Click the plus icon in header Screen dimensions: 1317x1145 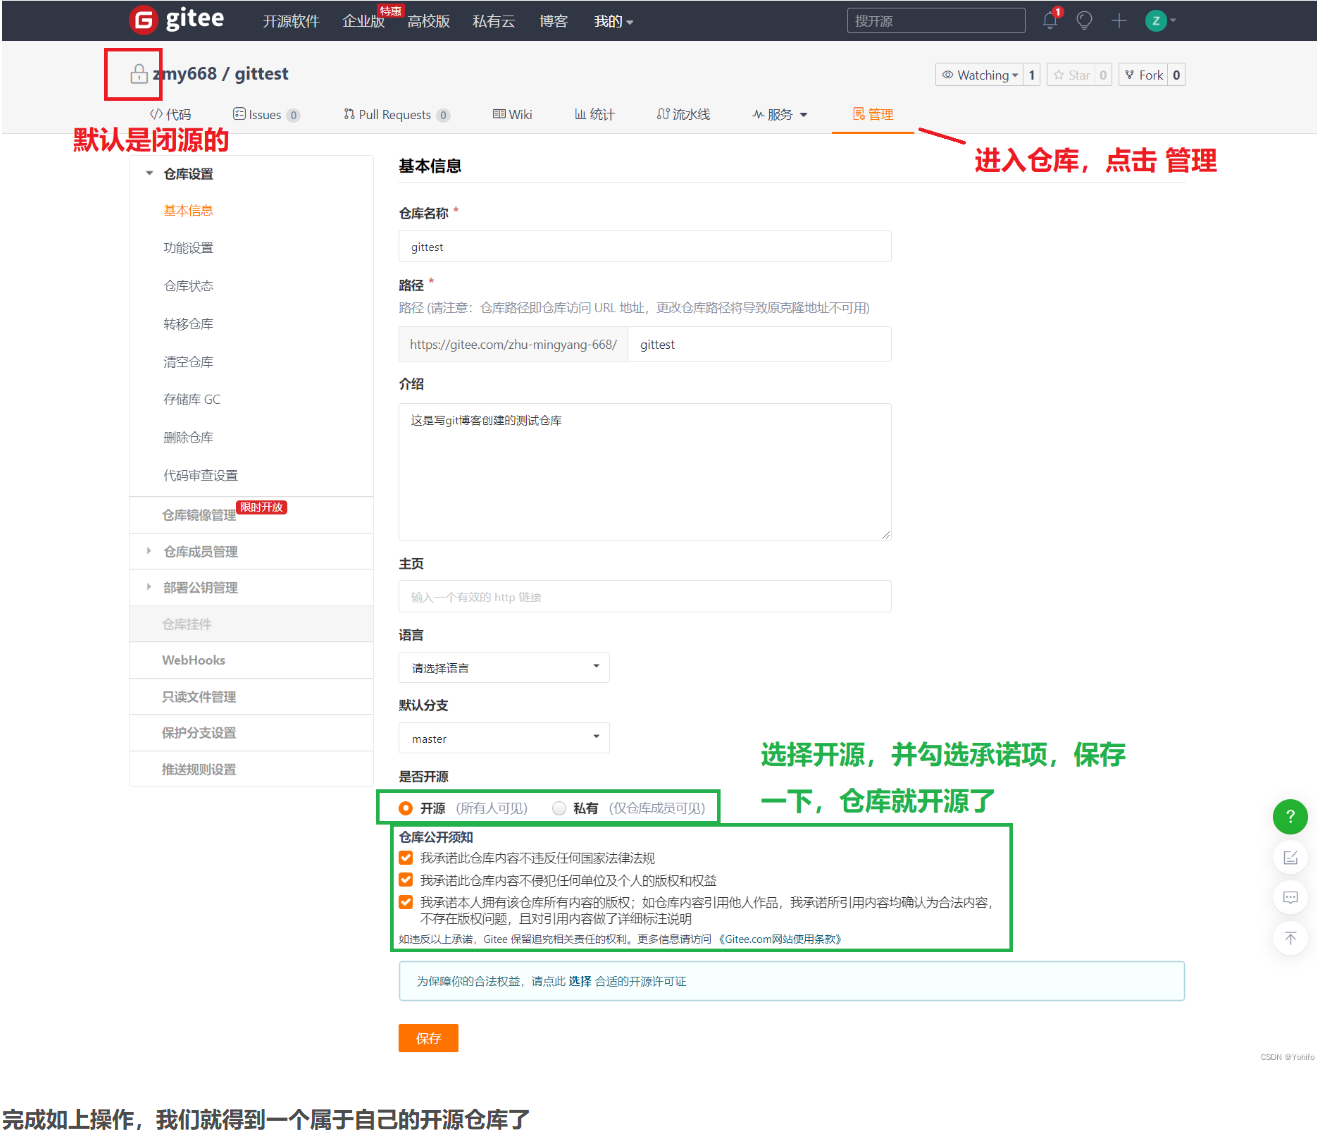point(1119,20)
